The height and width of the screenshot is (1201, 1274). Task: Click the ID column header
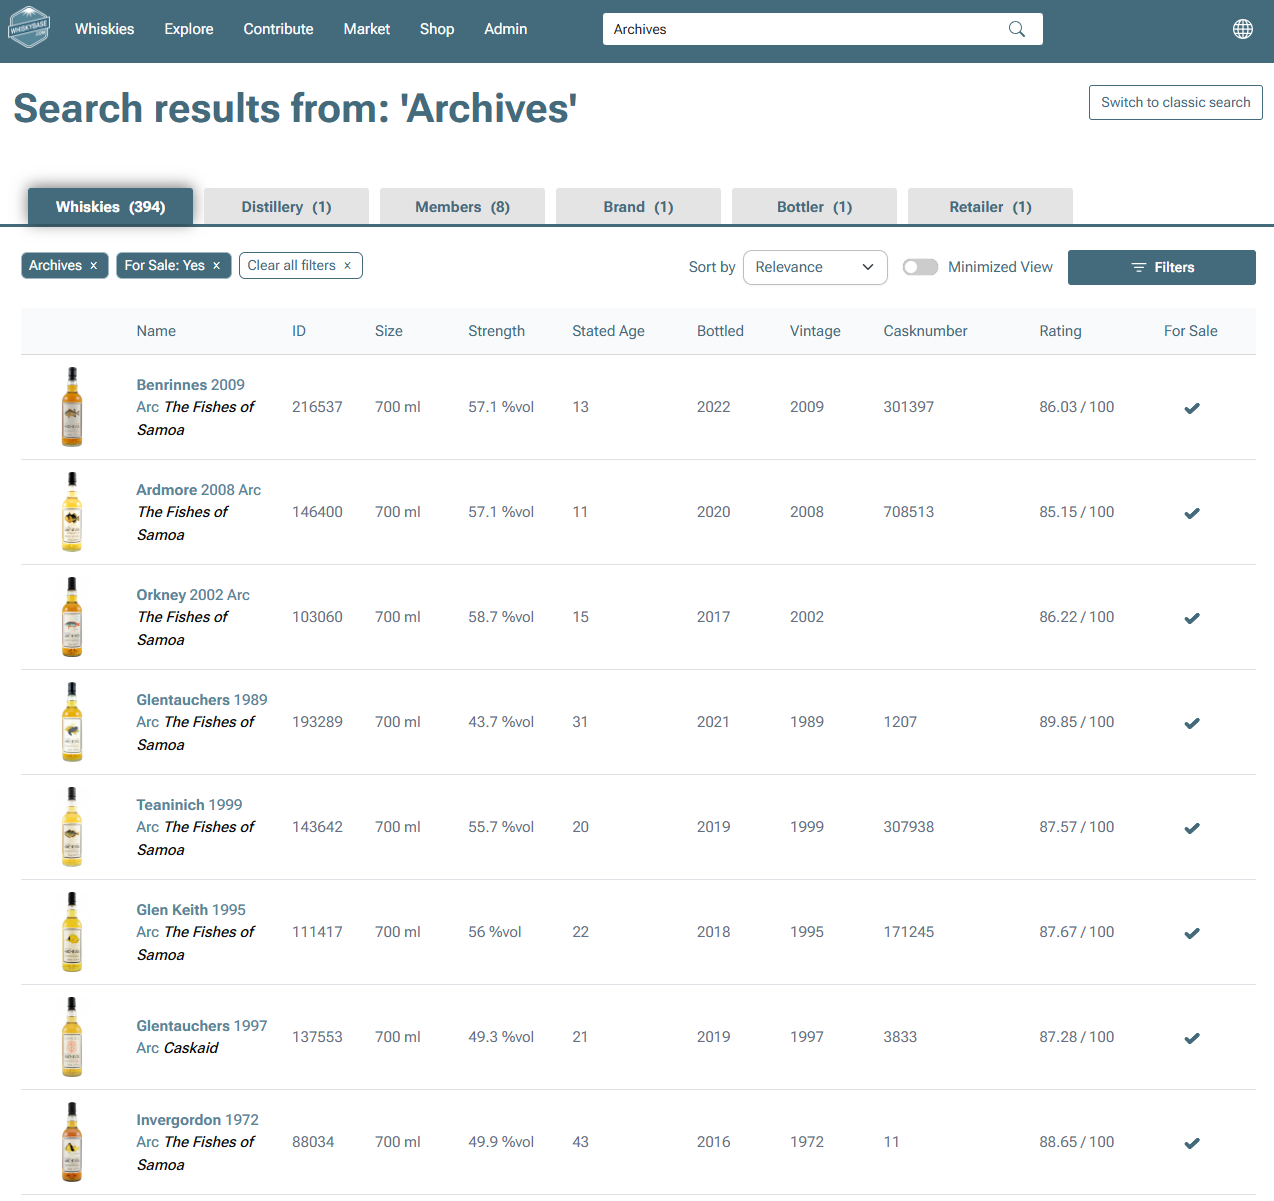coord(299,331)
